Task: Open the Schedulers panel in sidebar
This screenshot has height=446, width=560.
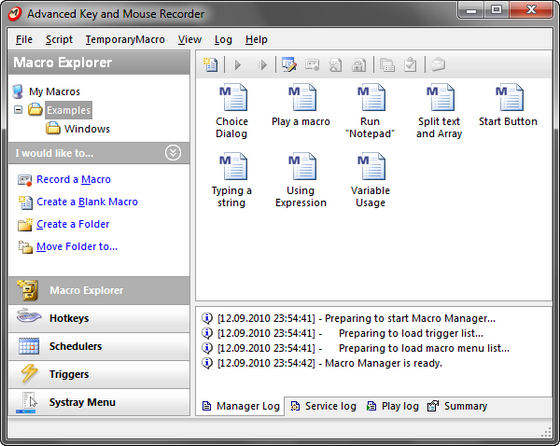Action: 99,346
